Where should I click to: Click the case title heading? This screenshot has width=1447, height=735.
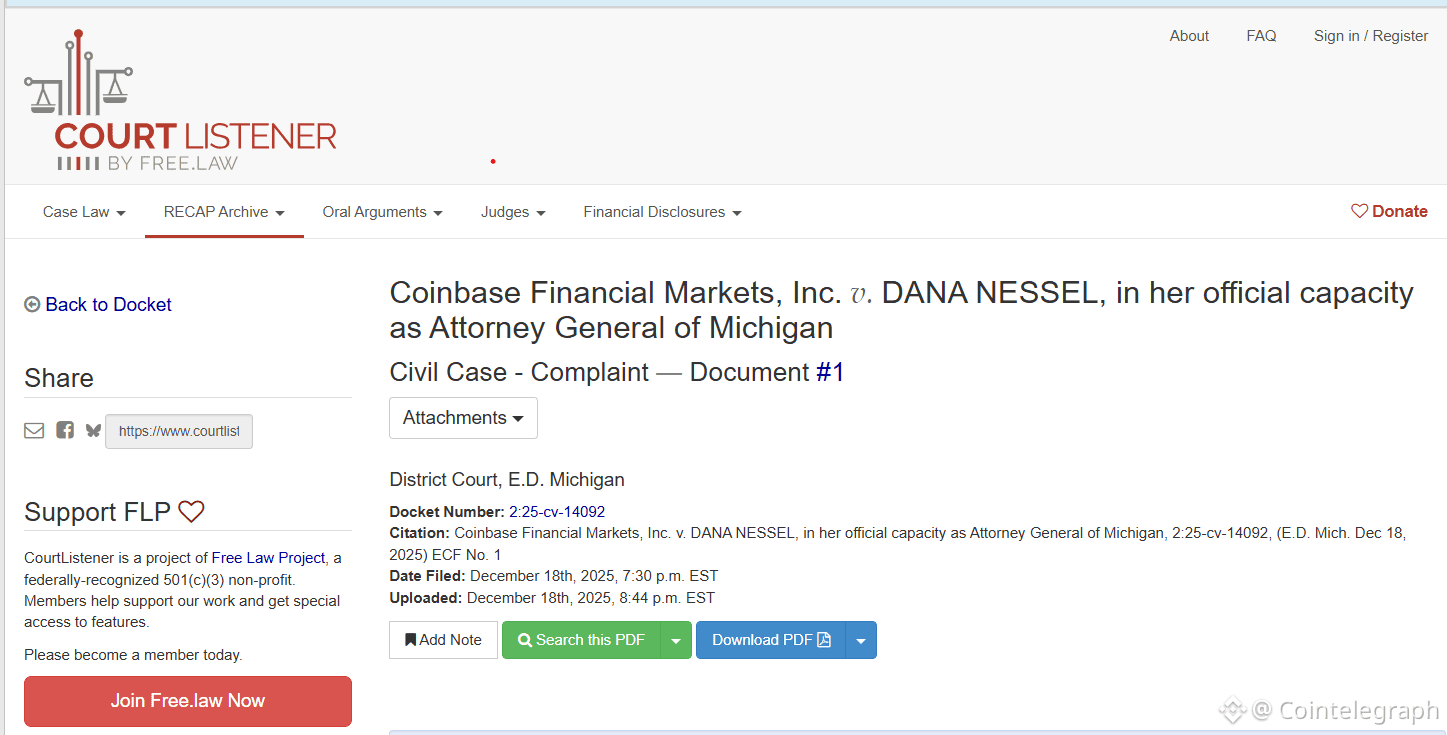click(901, 310)
